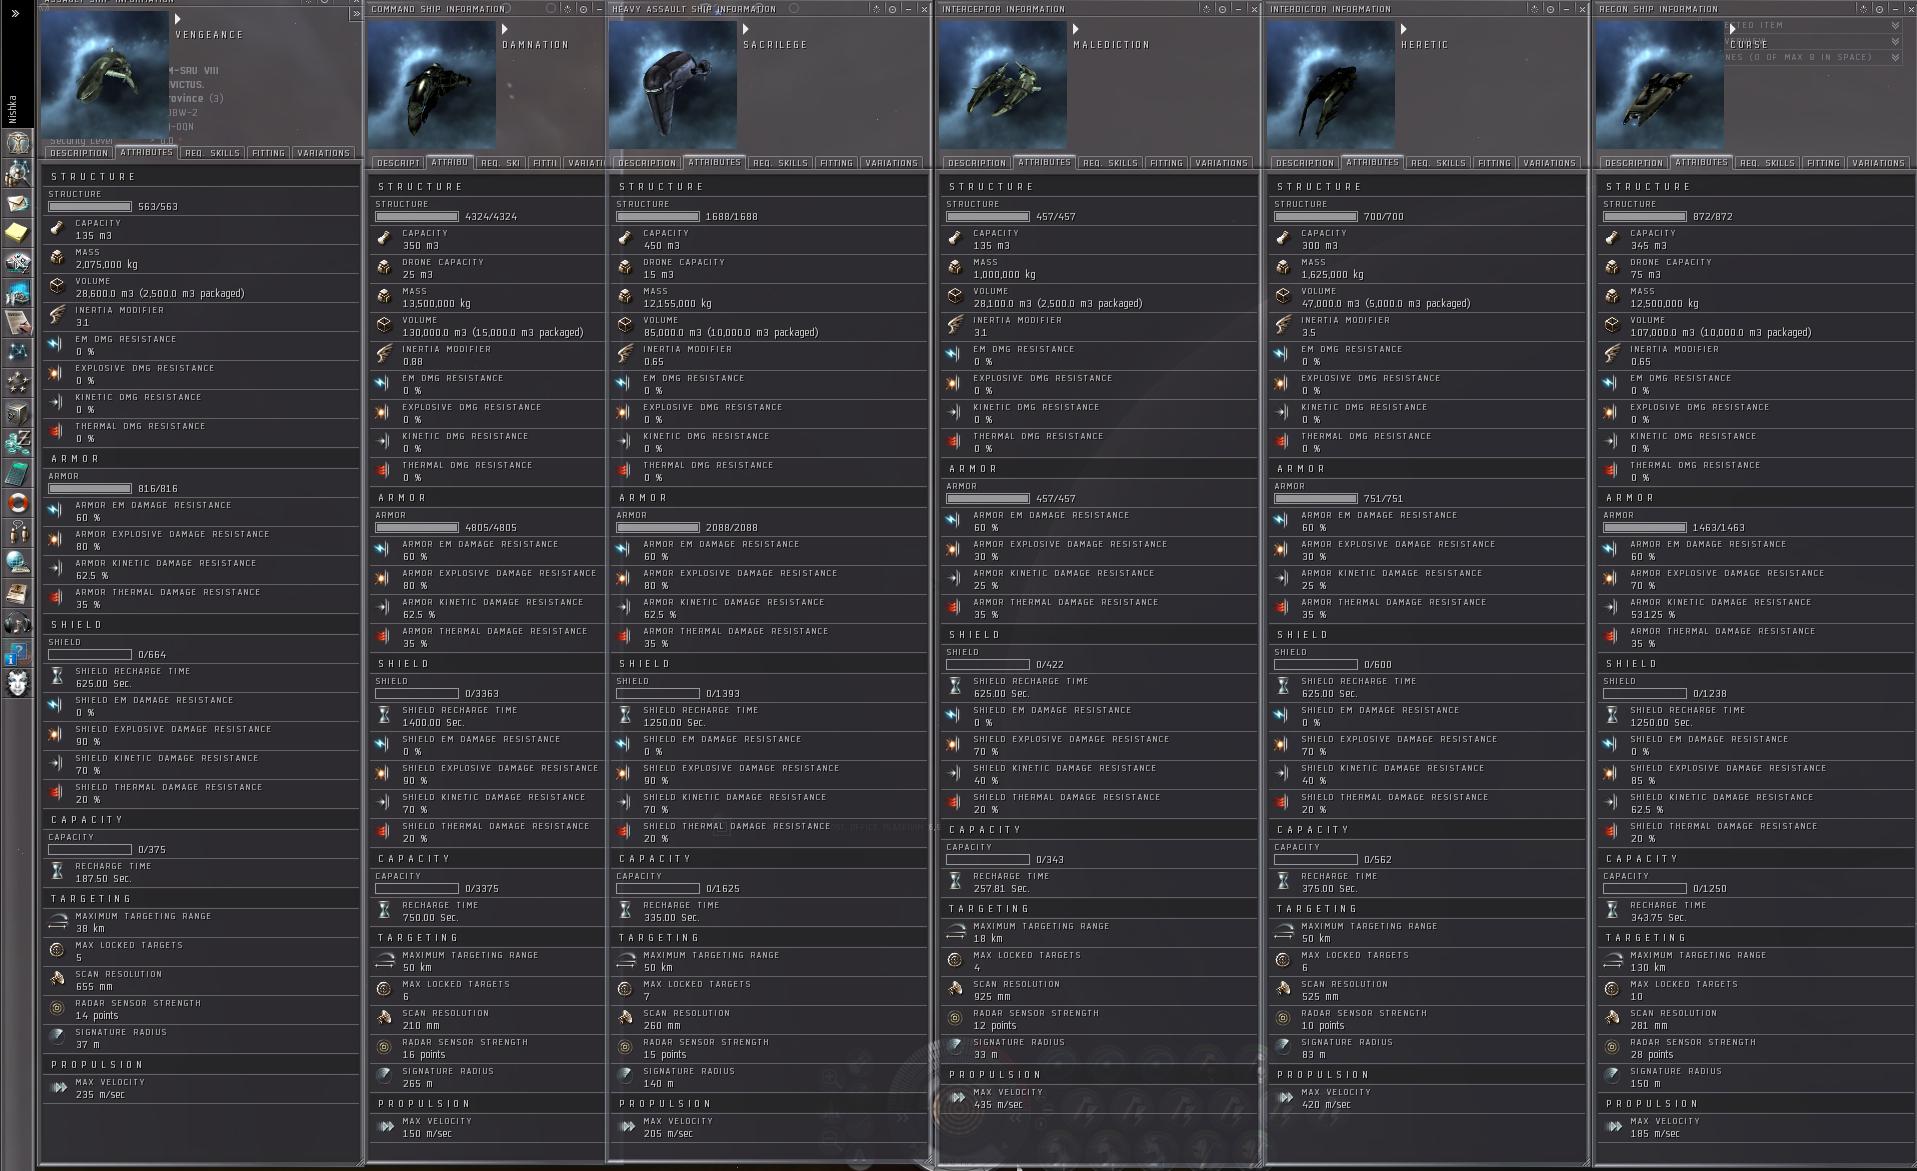1917x1171 pixels.
Task: Switch to Fitting tab in Vengeance window
Action: [268, 153]
